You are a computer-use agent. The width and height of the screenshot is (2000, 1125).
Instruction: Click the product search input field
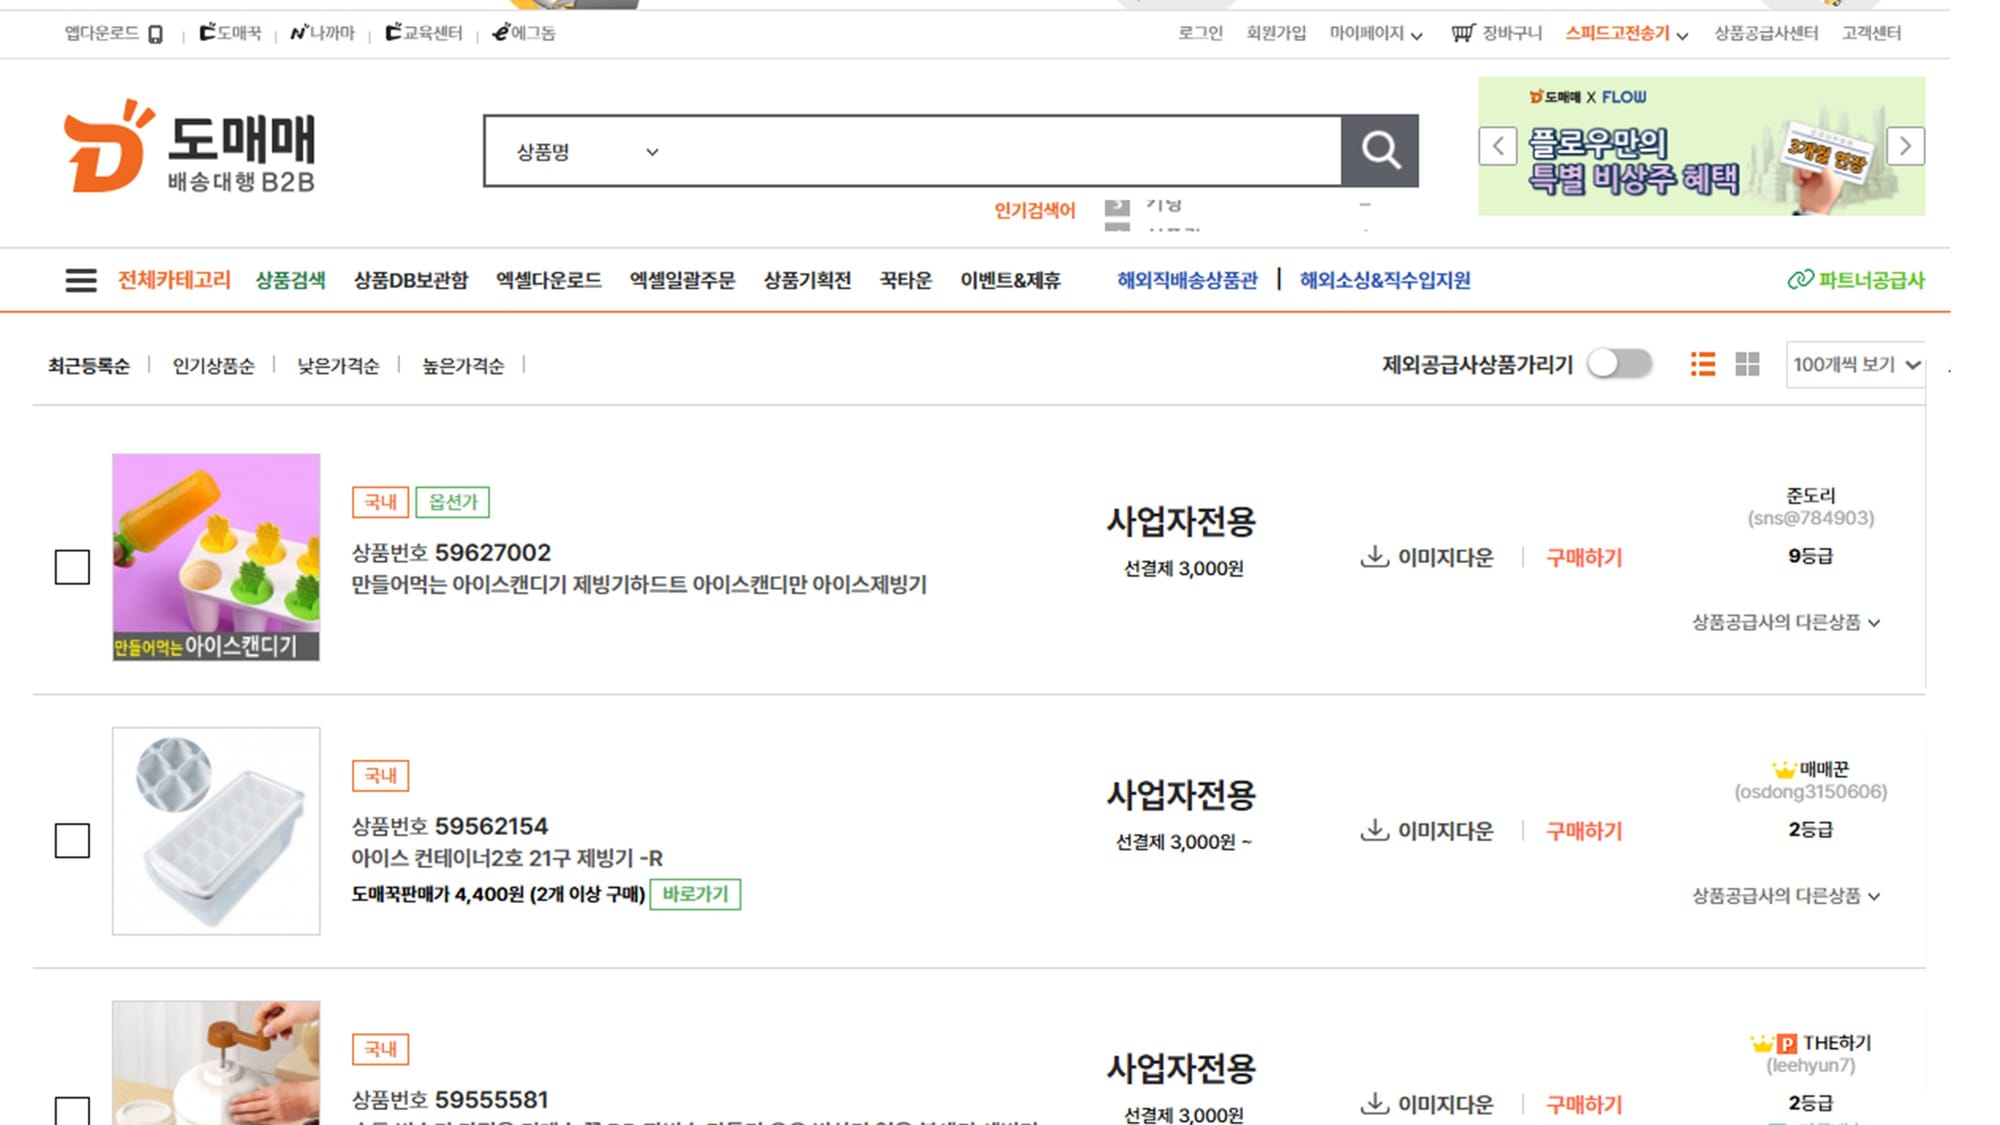[x=1005, y=152]
